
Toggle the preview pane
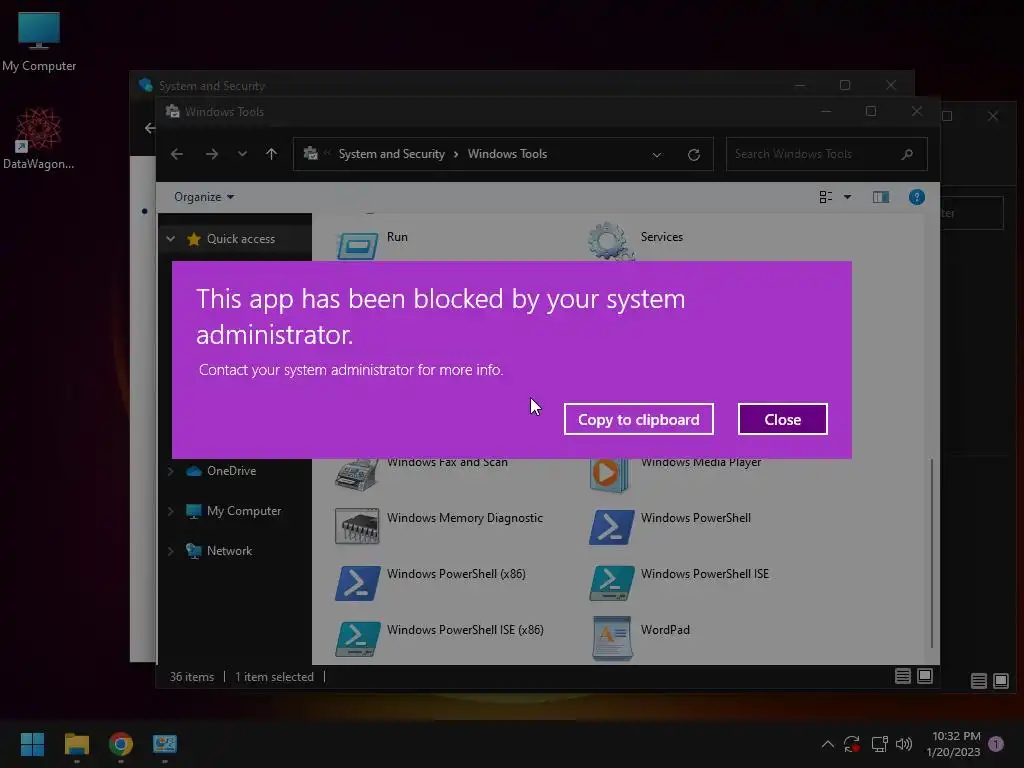[881, 197]
